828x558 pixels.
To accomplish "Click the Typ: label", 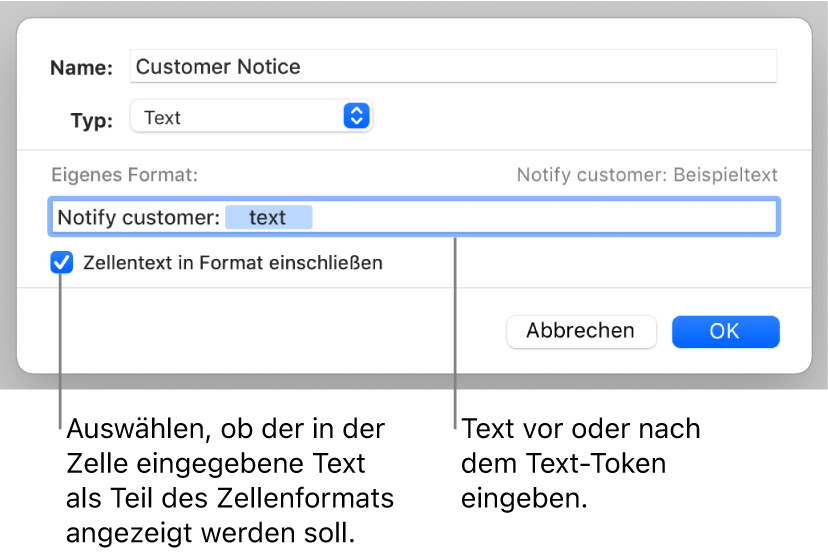I will click(x=92, y=119).
